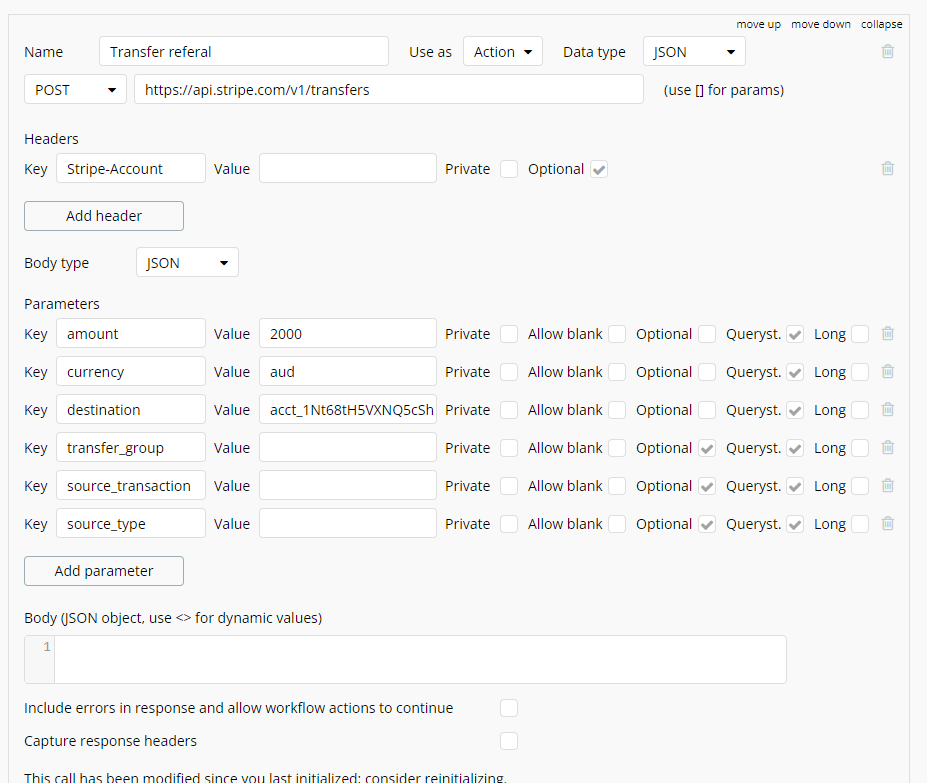Remove the currency parameter with trash icon
The height and width of the screenshot is (783, 927).
pos(887,372)
